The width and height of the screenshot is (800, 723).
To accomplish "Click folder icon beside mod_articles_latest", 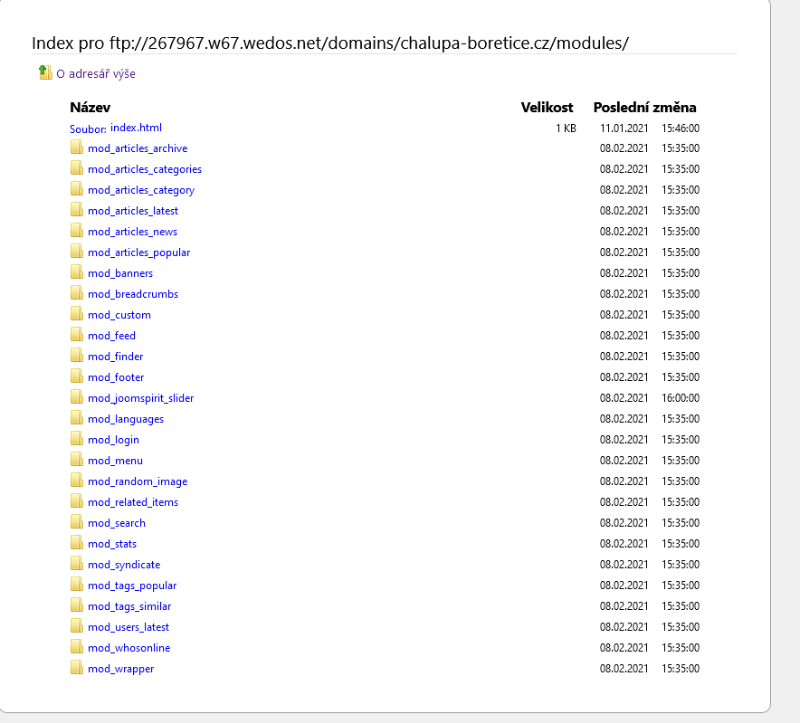I will pyautogui.click(x=77, y=210).
